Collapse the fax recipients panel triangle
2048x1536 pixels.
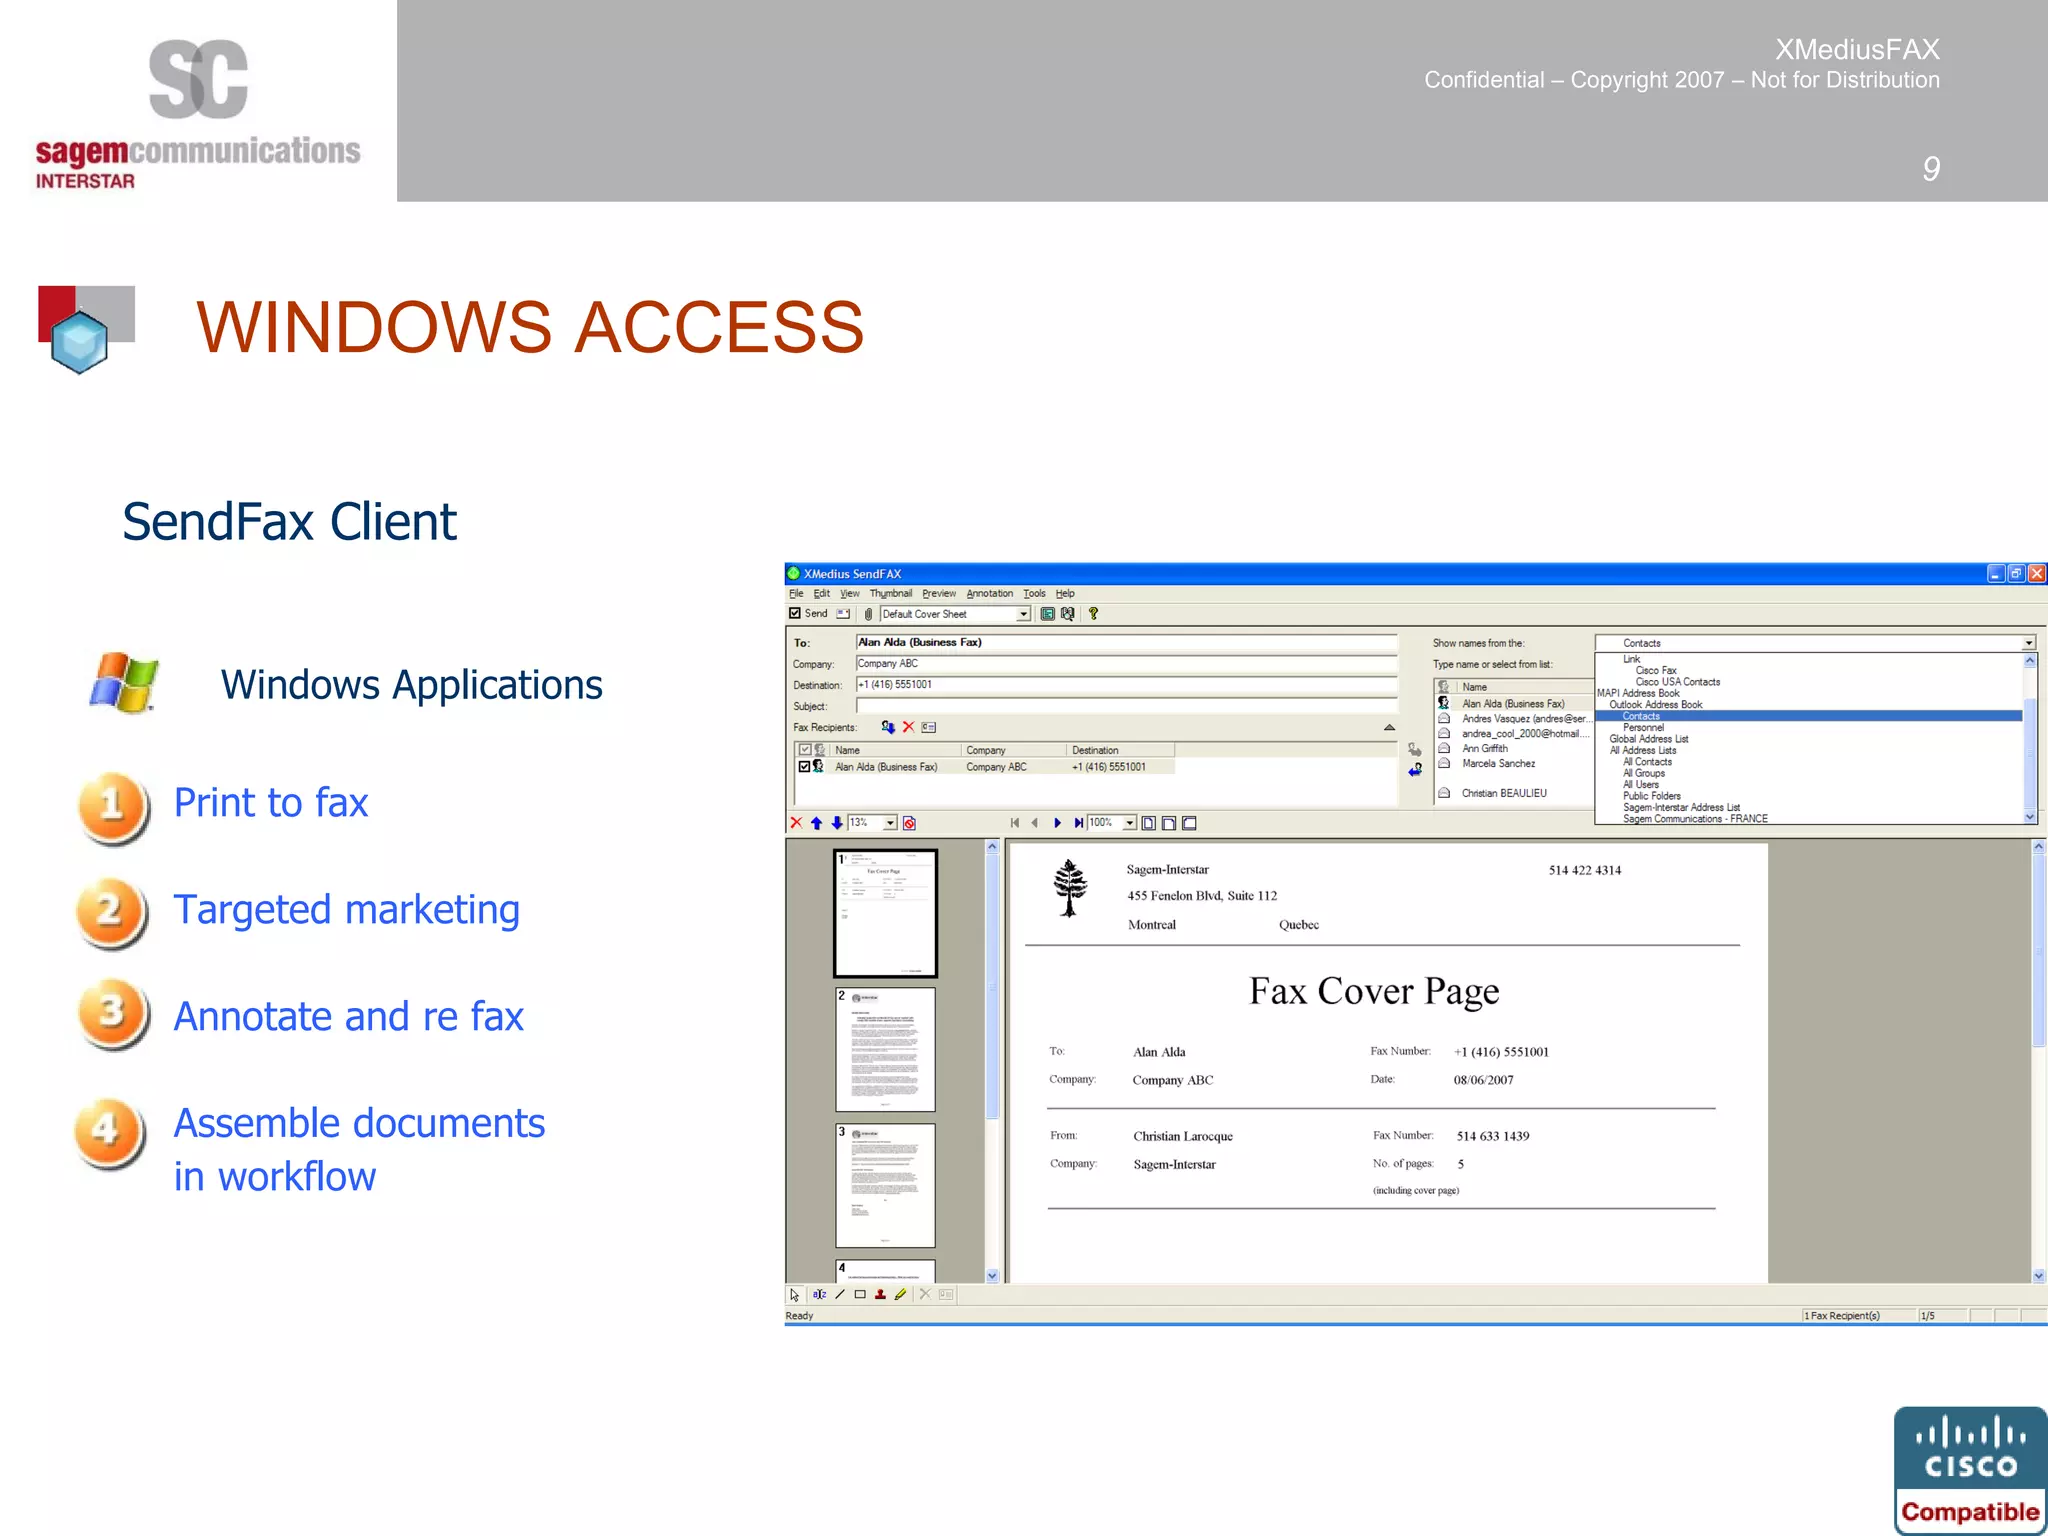click(1389, 727)
